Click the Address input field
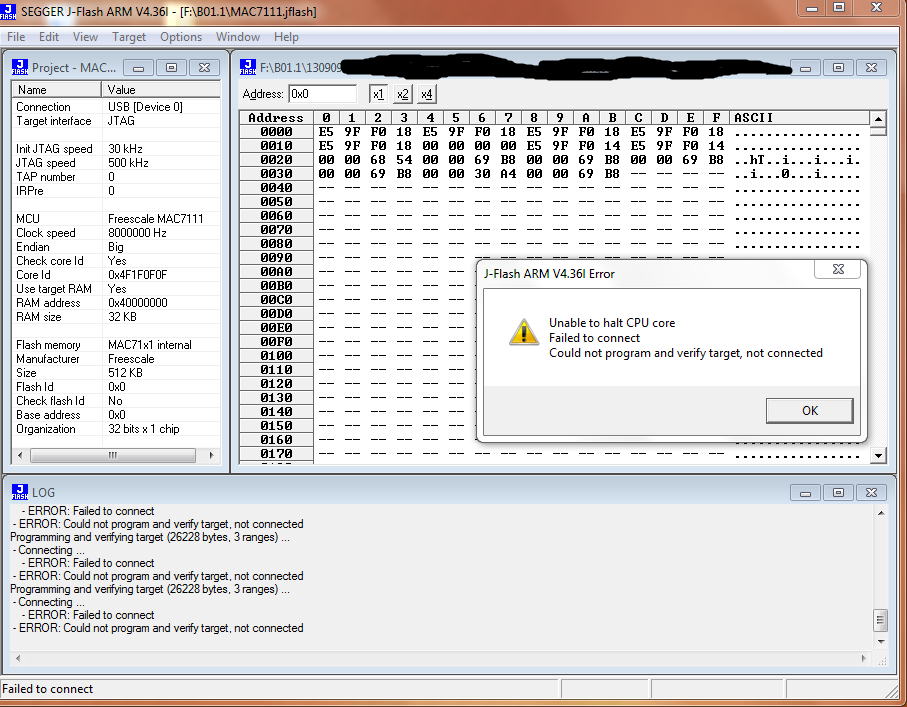Screen dimensions: 907x707 coord(323,94)
